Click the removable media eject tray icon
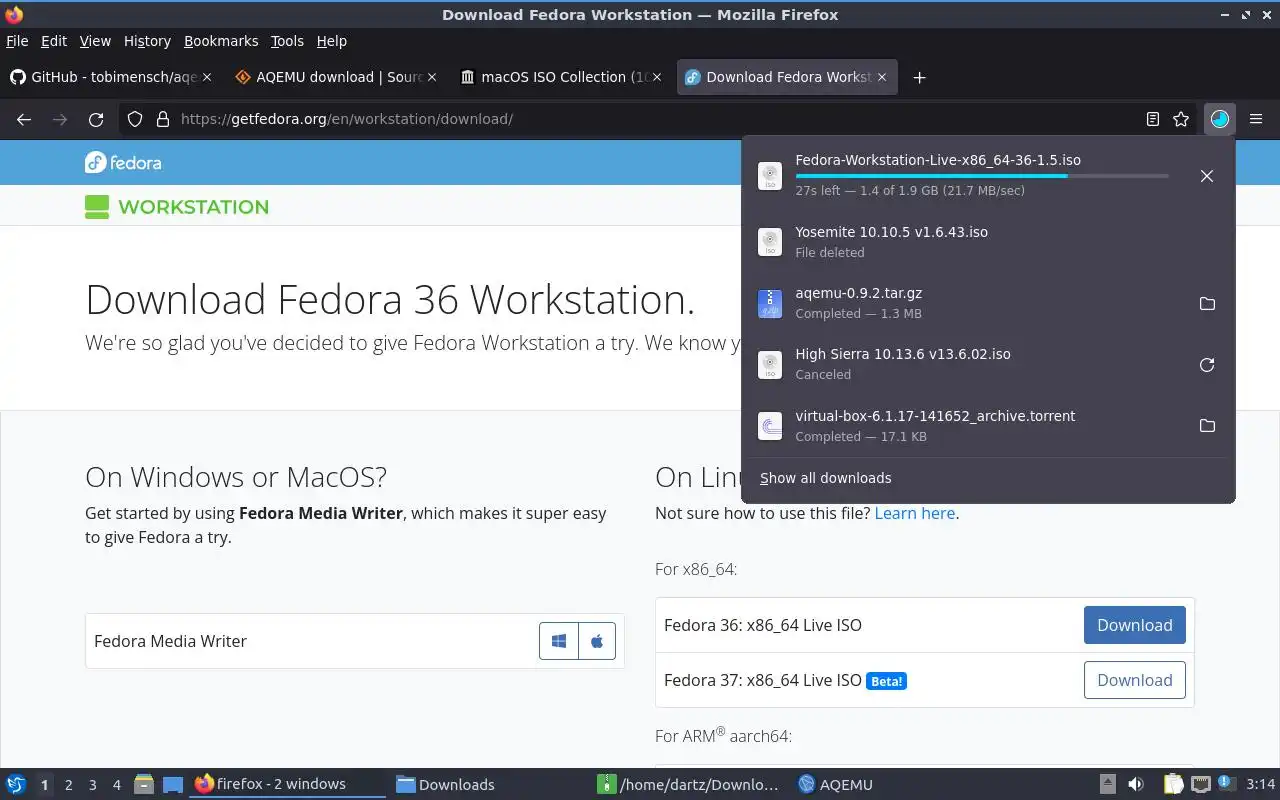 1108,785
